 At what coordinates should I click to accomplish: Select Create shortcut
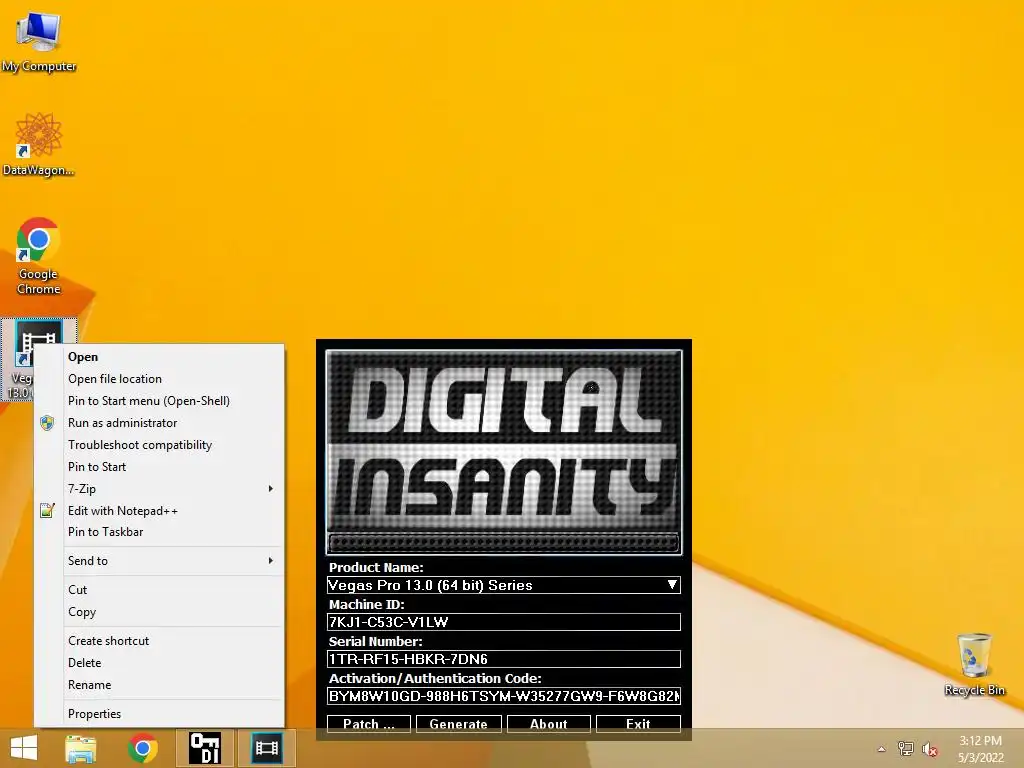point(159,641)
